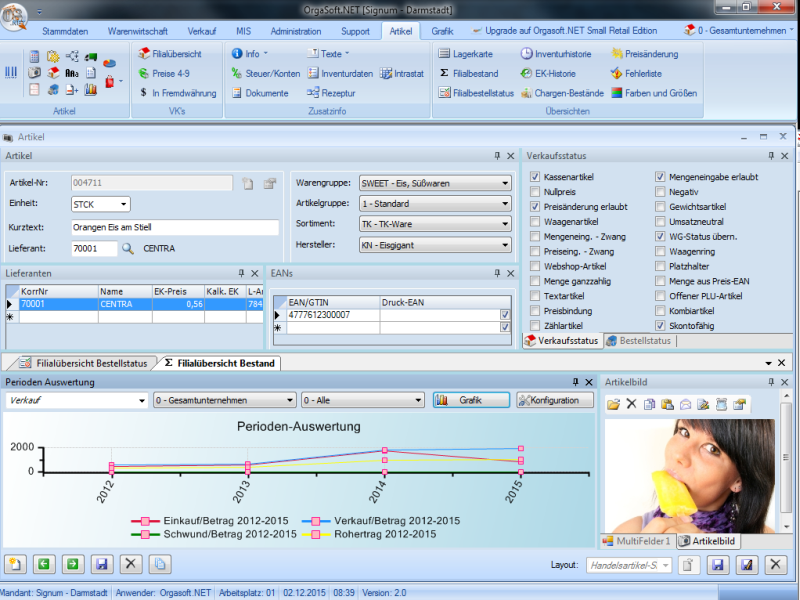This screenshot has height=600, width=800.
Task: Open the Warengruppe dropdown
Action: coord(505,183)
